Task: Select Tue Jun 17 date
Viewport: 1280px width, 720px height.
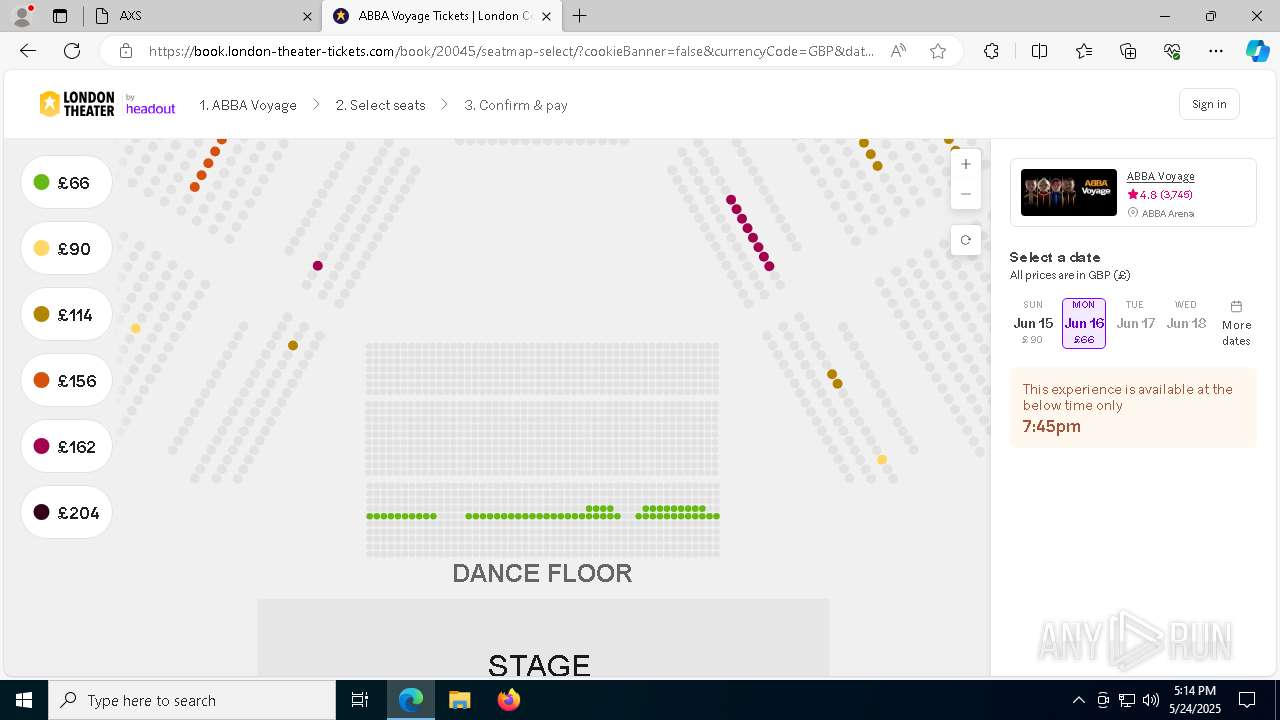Action: click(1135, 323)
